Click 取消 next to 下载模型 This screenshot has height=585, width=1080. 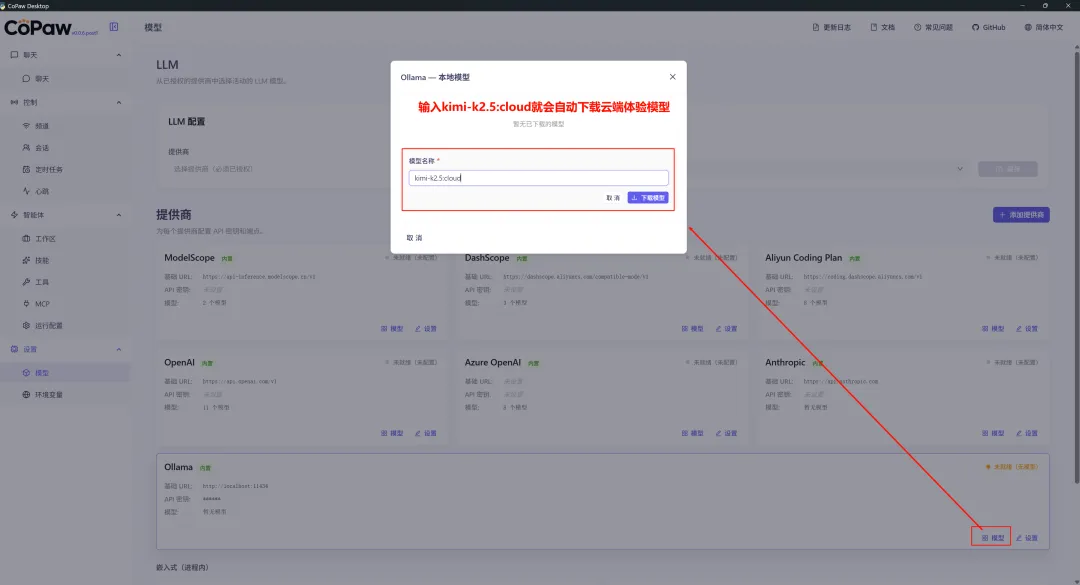click(613, 198)
